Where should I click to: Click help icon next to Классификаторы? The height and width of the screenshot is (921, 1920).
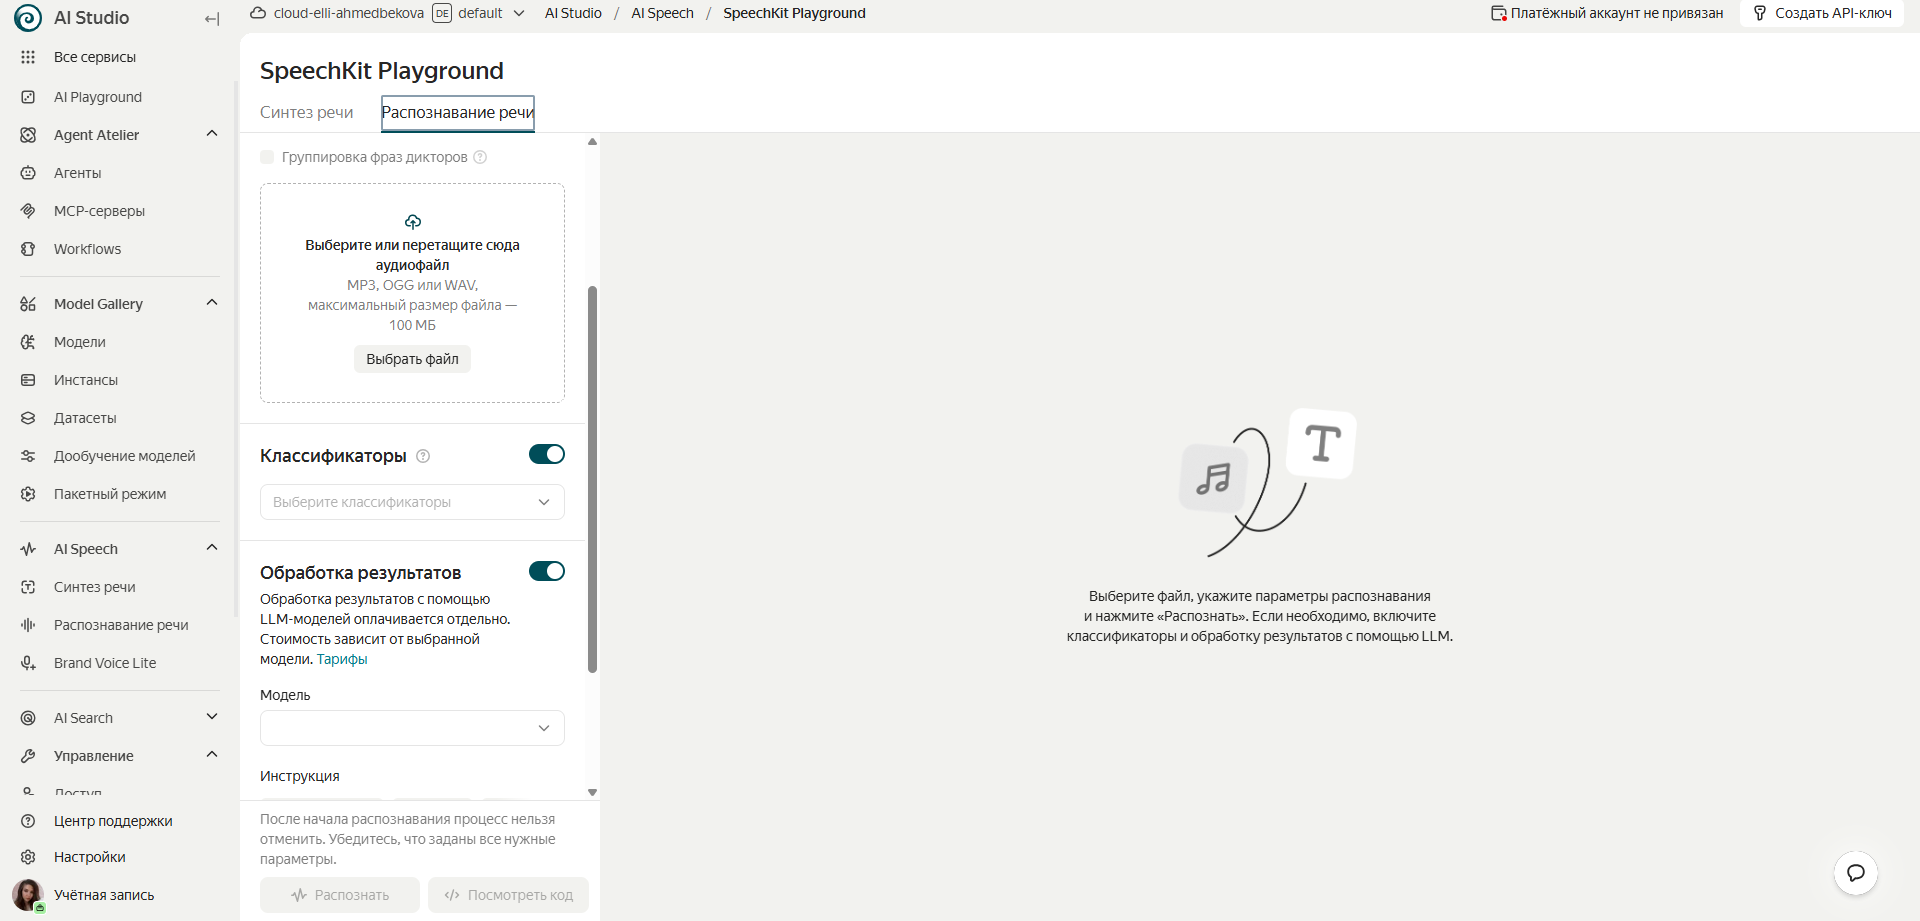tap(423, 456)
